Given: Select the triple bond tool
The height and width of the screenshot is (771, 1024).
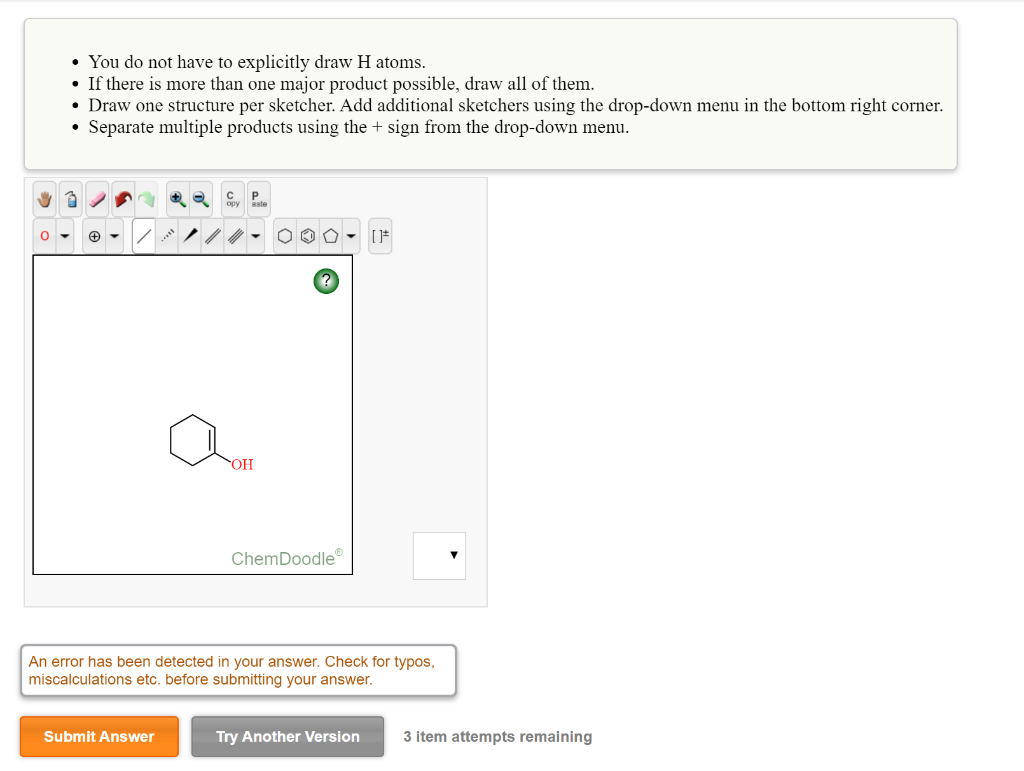Looking at the screenshot, I should point(237,236).
